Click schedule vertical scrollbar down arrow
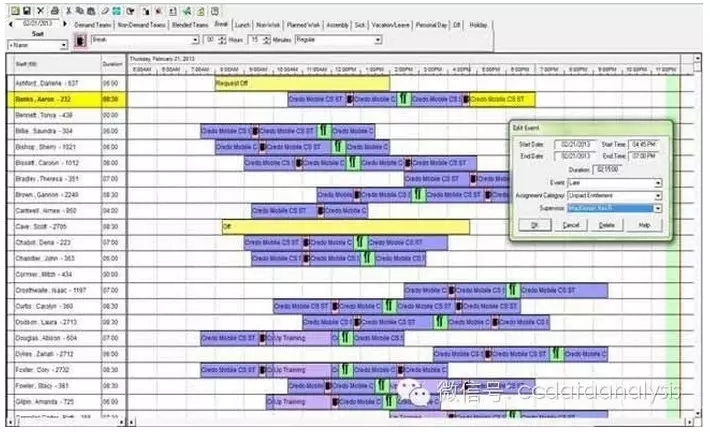Screen dimensions: 710x432 click(697, 413)
